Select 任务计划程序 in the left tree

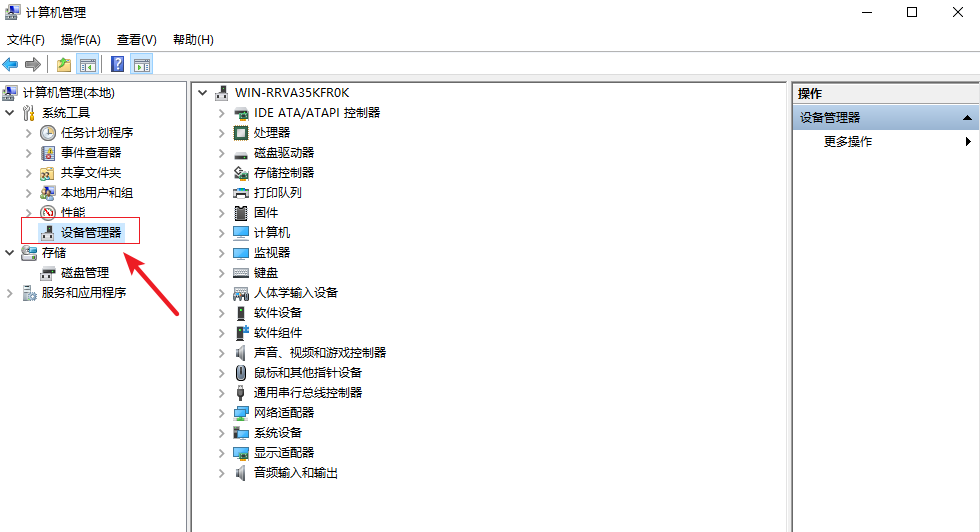click(x=96, y=133)
